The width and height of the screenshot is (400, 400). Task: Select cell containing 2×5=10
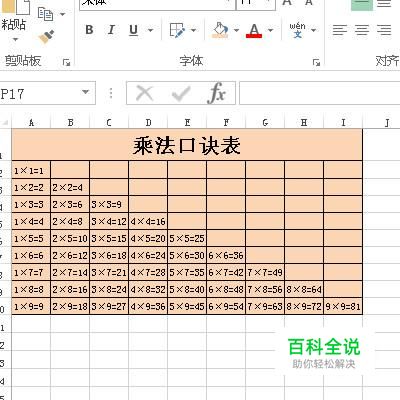[70, 238]
